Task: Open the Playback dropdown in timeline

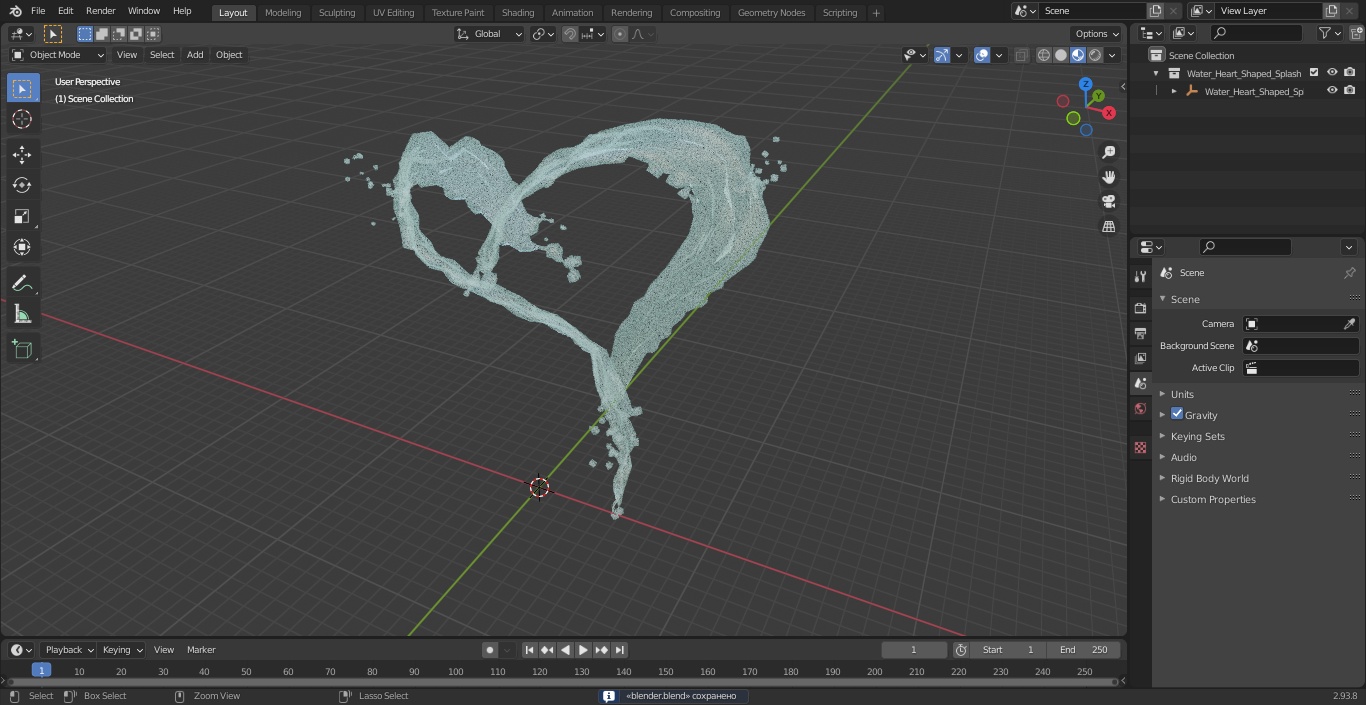Action: (68, 650)
